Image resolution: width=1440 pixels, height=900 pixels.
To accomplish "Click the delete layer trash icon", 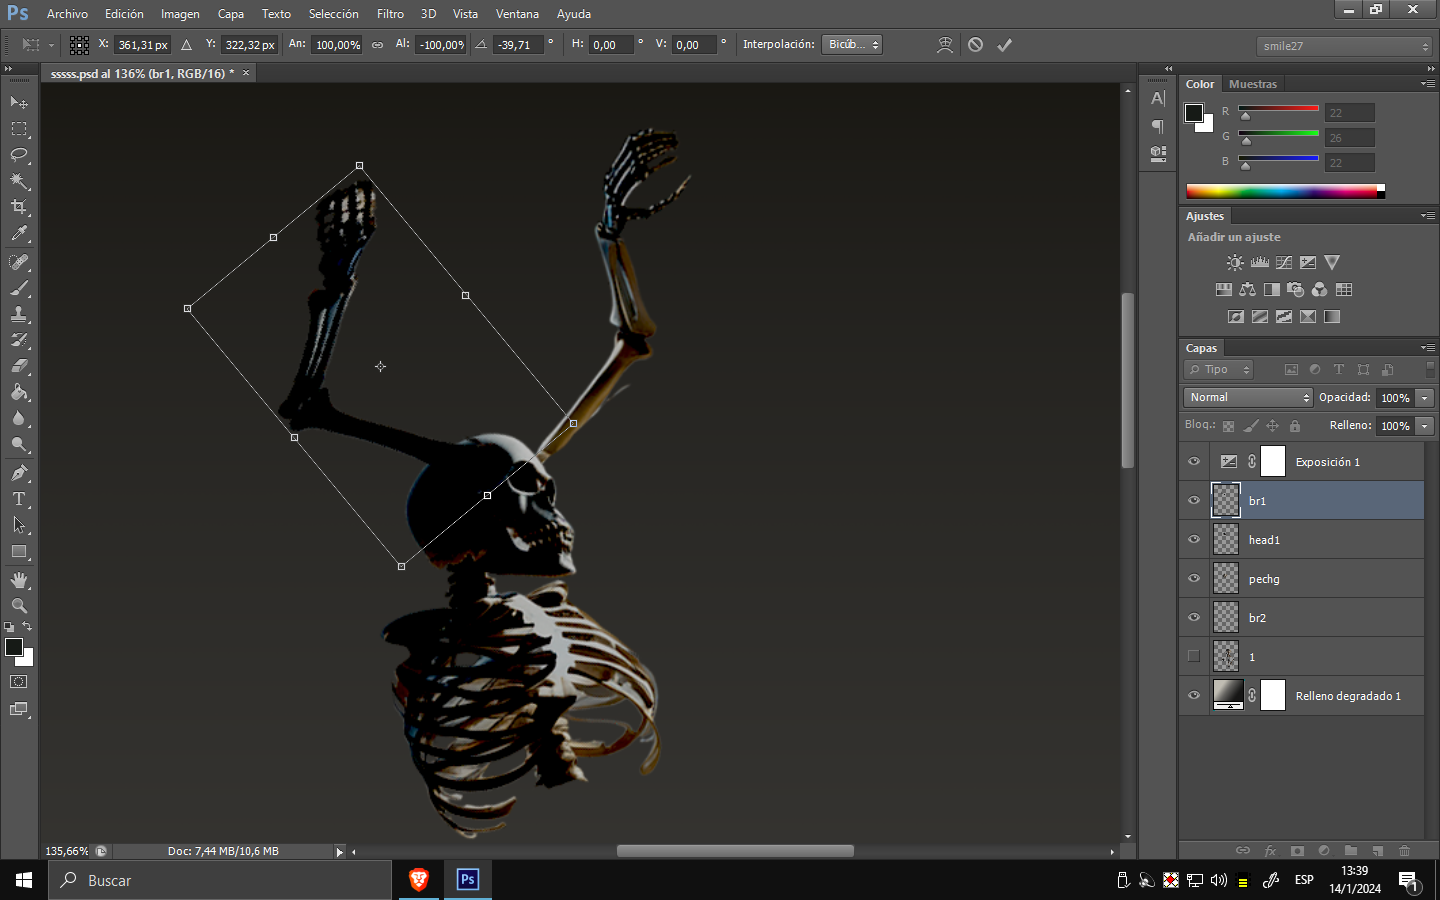I will (x=1404, y=851).
